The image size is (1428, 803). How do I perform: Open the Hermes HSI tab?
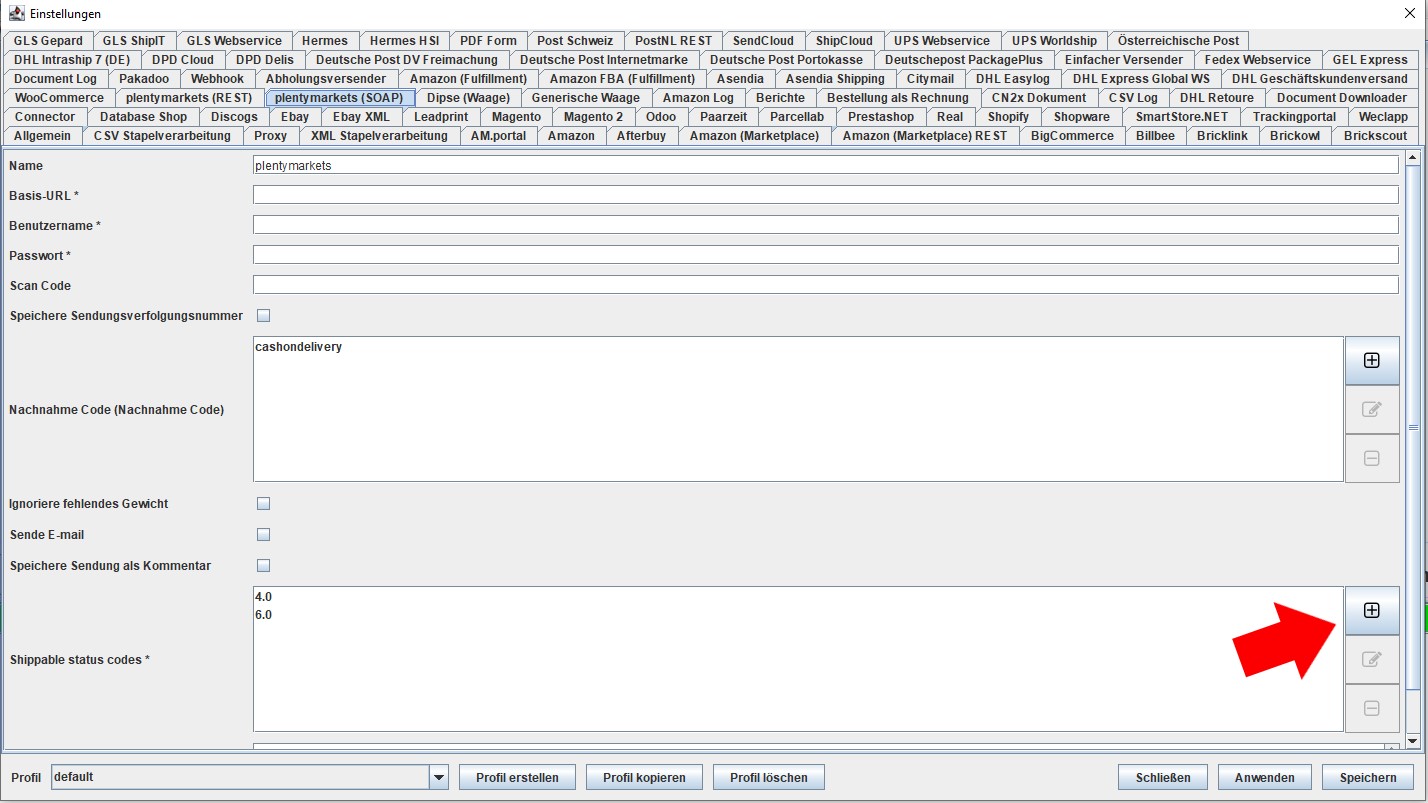click(404, 41)
